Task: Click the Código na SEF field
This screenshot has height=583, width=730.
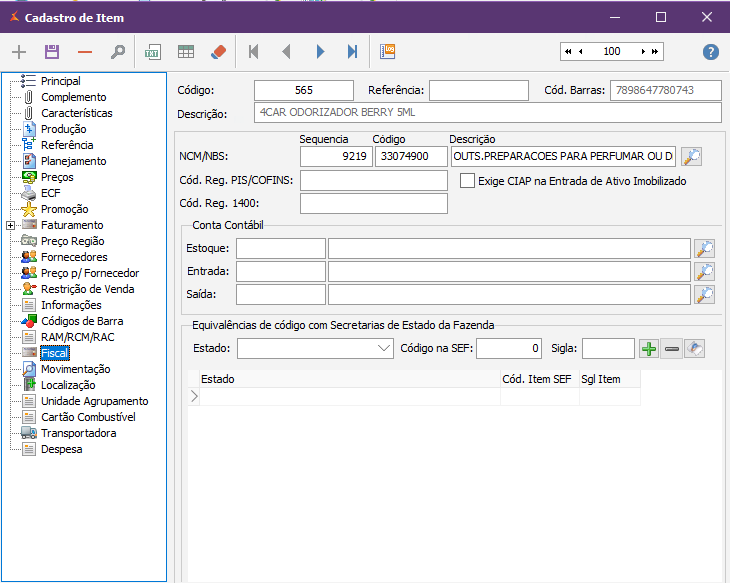Action: pyautogui.click(x=510, y=348)
